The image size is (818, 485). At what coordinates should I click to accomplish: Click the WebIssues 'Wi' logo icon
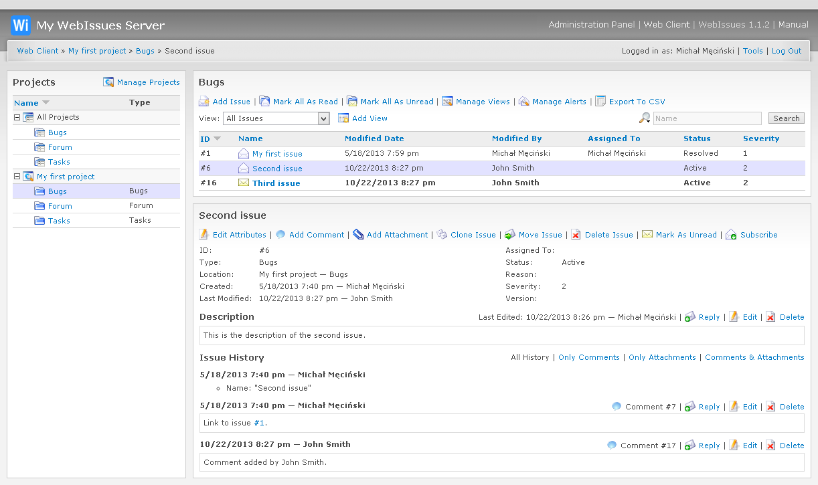pyautogui.click(x=21, y=25)
